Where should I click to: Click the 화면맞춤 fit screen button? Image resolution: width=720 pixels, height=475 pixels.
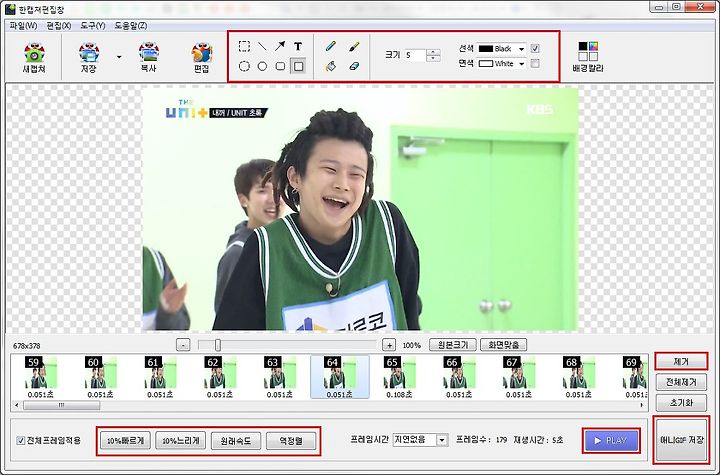point(503,345)
